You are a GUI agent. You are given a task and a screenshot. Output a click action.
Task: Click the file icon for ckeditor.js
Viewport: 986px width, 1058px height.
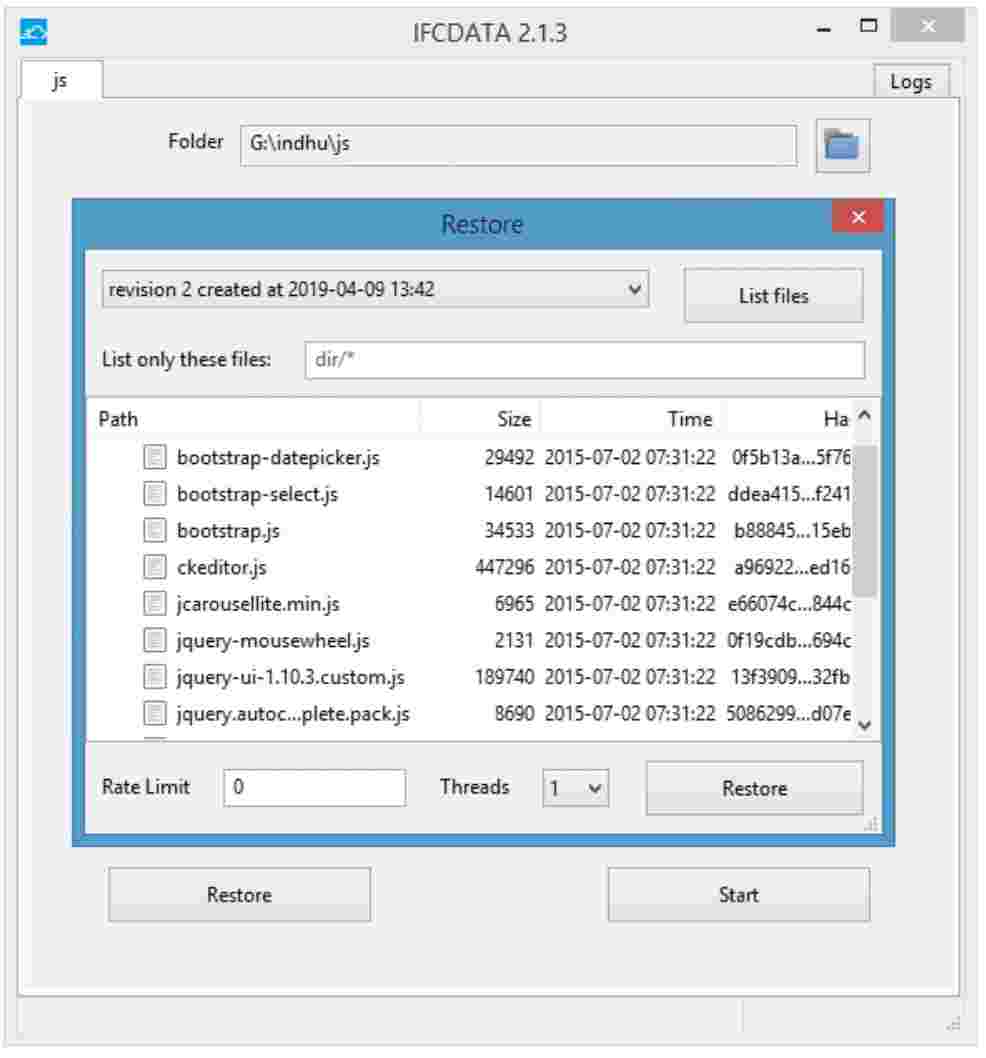[155, 567]
